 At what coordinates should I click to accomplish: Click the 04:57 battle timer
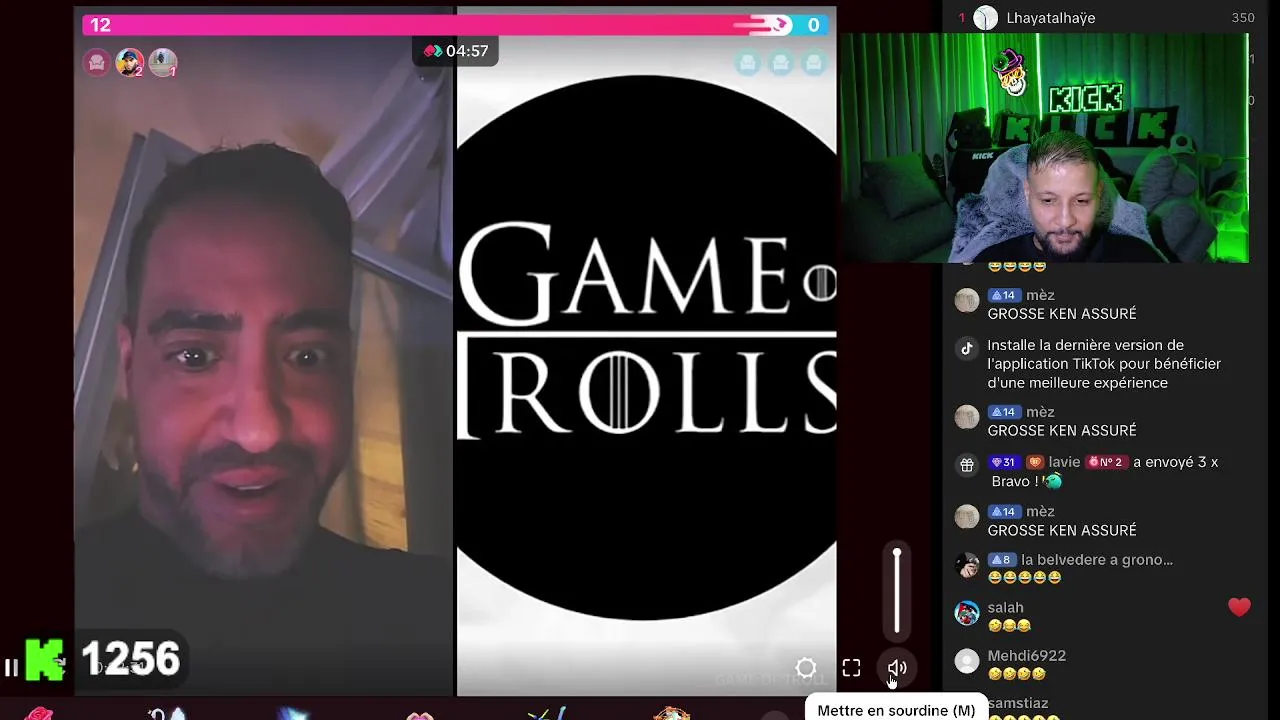click(457, 51)
